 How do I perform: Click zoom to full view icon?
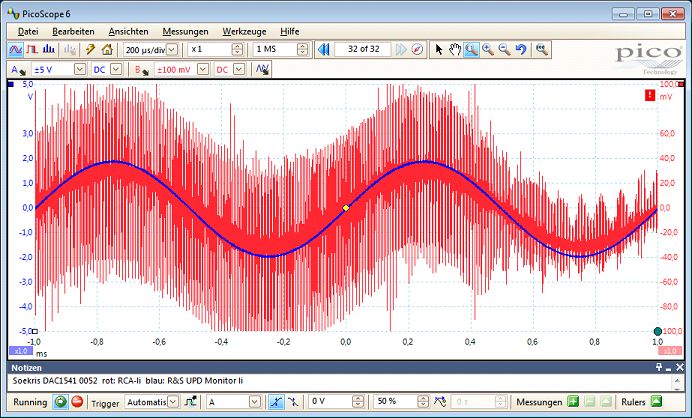[x=542, y=49]
